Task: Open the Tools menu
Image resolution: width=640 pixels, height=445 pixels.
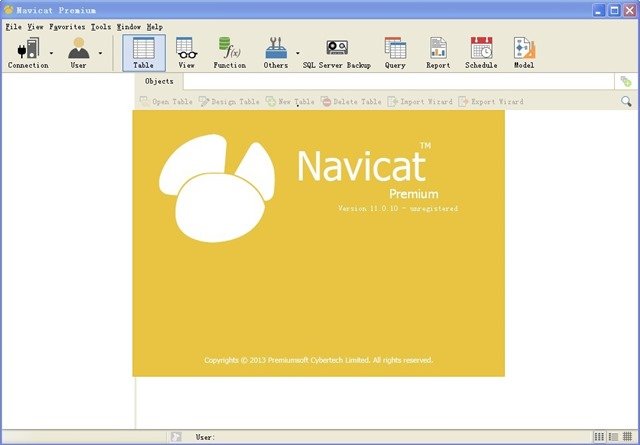Action: [101, 27]
